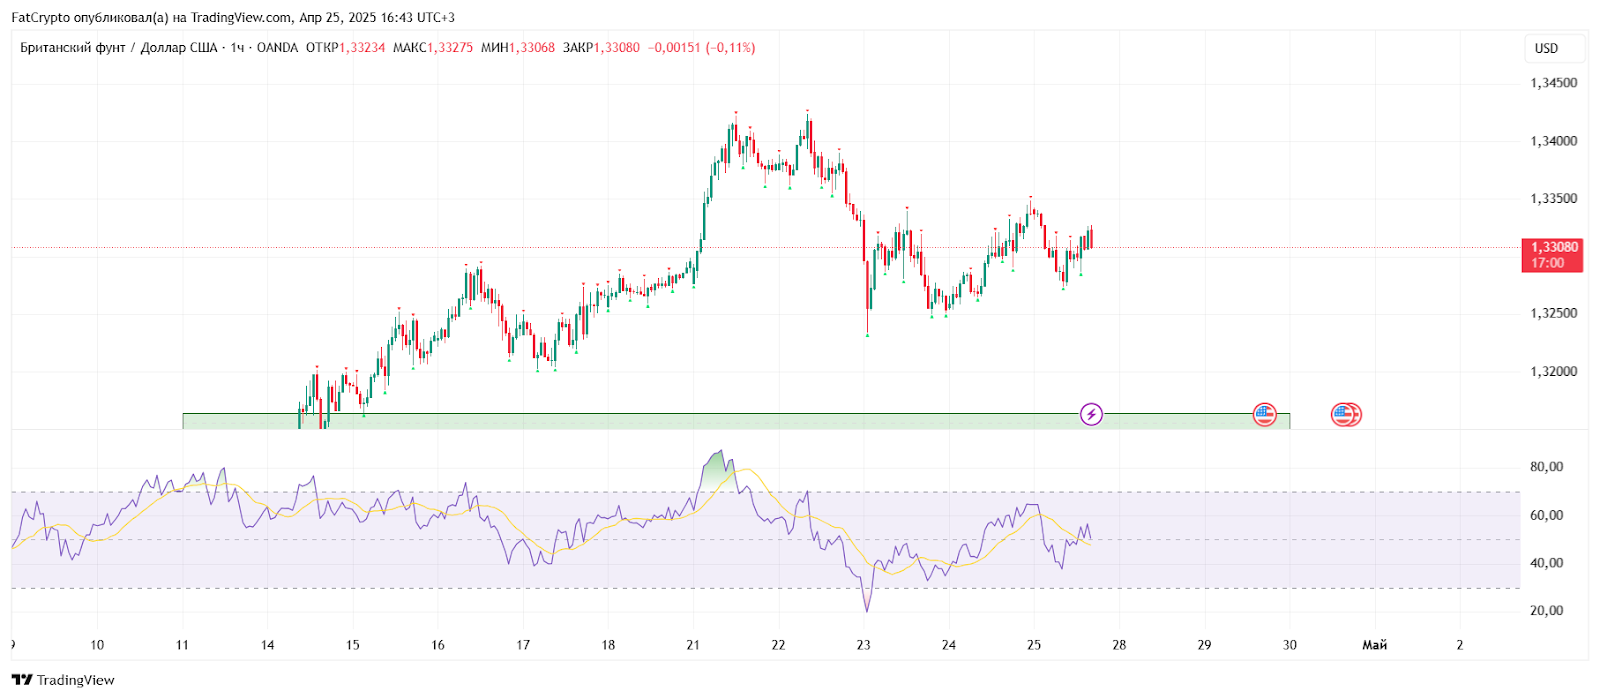Click the 80,00 RSI scale level
This screenshot has height=699, width=1600.
[x=1546, y=467]
